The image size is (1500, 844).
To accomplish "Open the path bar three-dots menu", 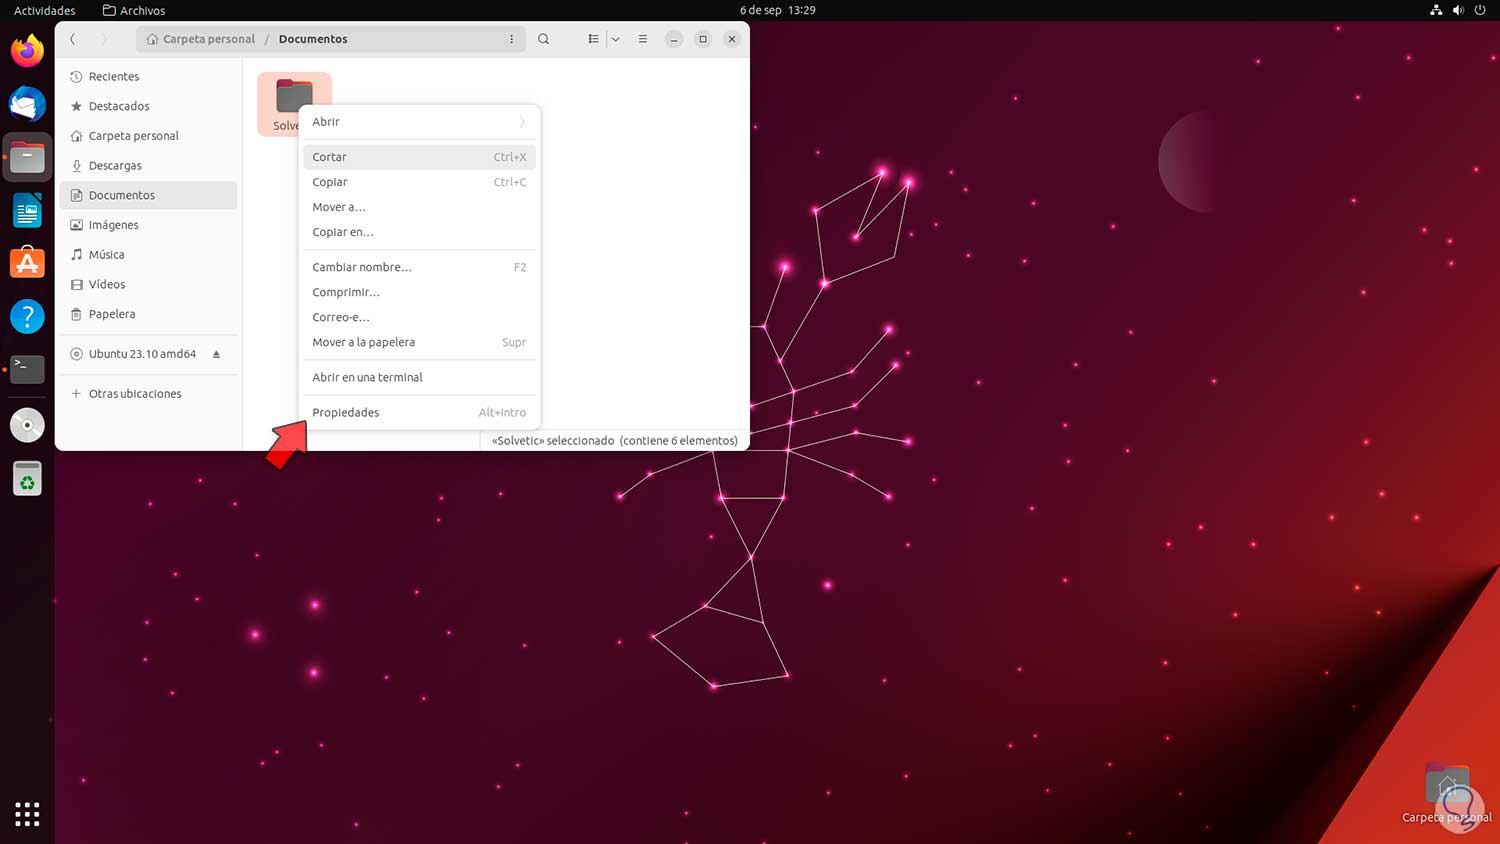I will click(x=511, y=39).
